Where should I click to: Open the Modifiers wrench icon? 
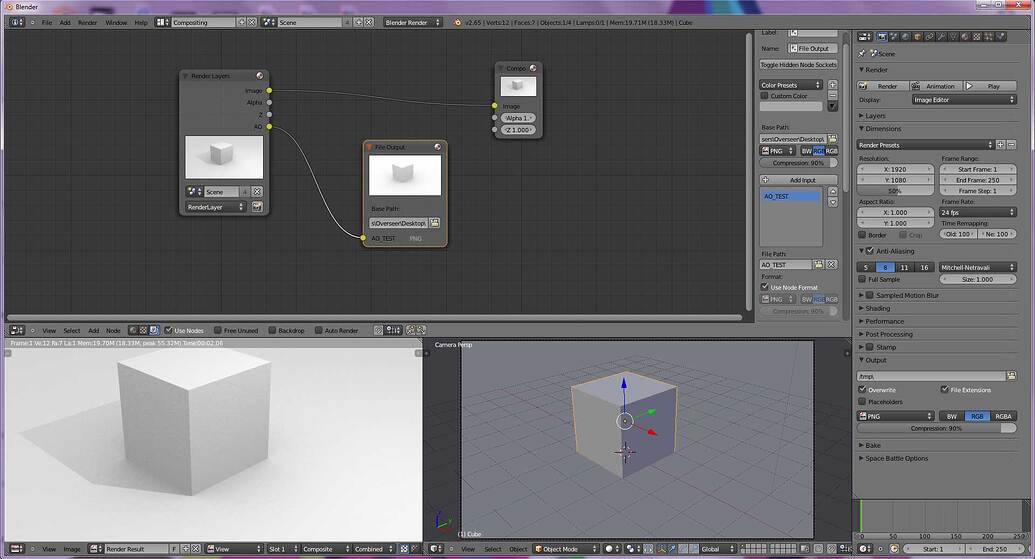click(941, 37)
